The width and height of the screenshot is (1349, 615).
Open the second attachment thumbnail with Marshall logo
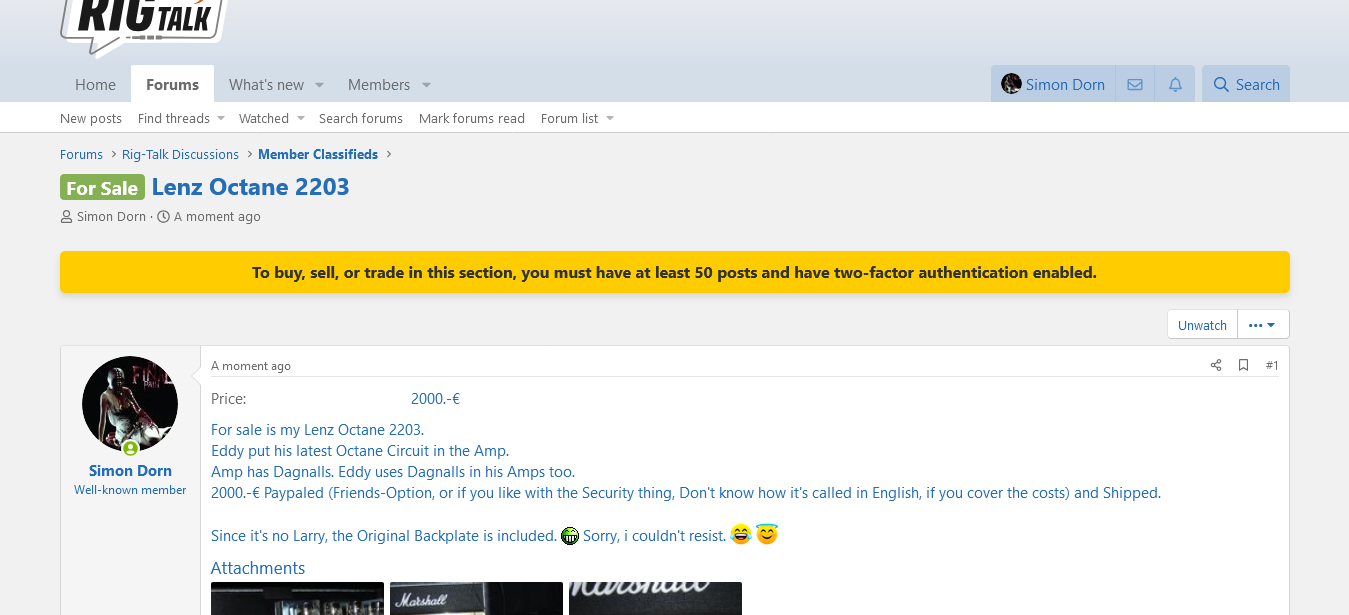[476, 598]
